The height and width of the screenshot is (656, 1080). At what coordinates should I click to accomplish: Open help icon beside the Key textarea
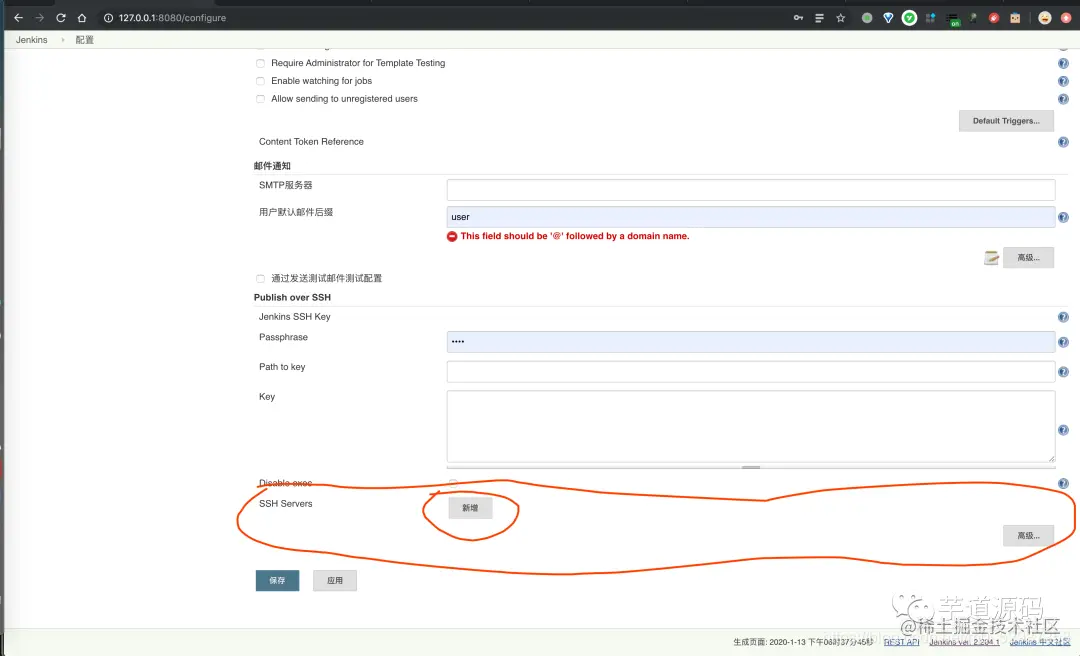coord(1063,430)
